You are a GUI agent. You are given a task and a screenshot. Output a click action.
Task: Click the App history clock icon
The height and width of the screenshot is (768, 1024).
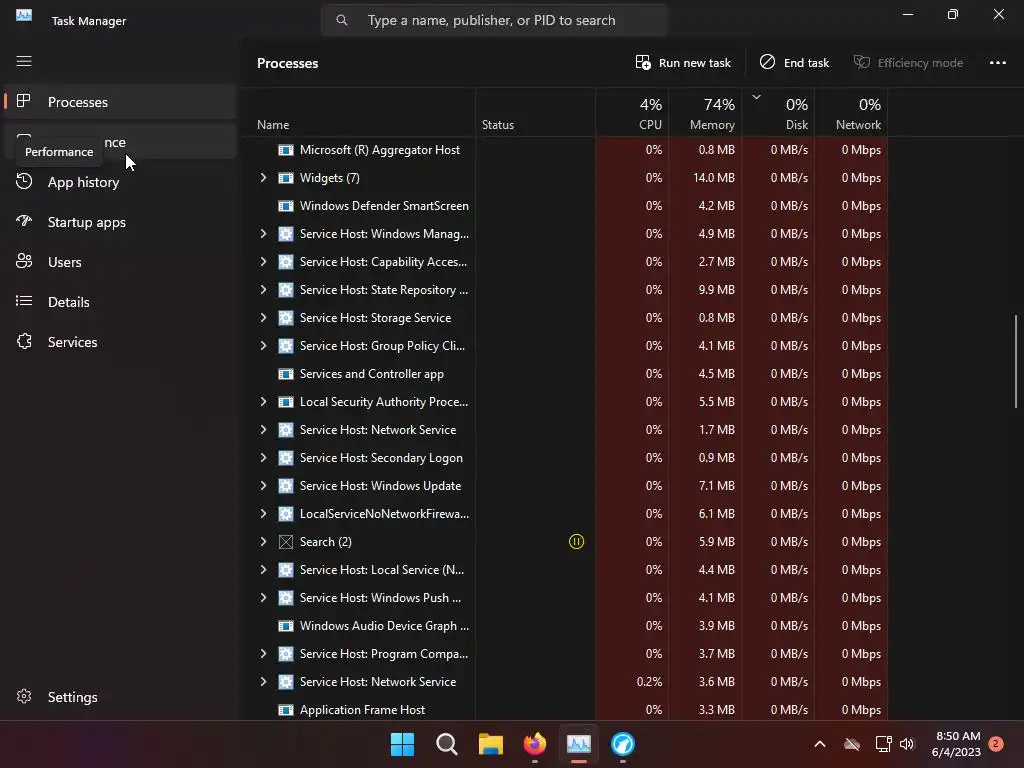24,182
